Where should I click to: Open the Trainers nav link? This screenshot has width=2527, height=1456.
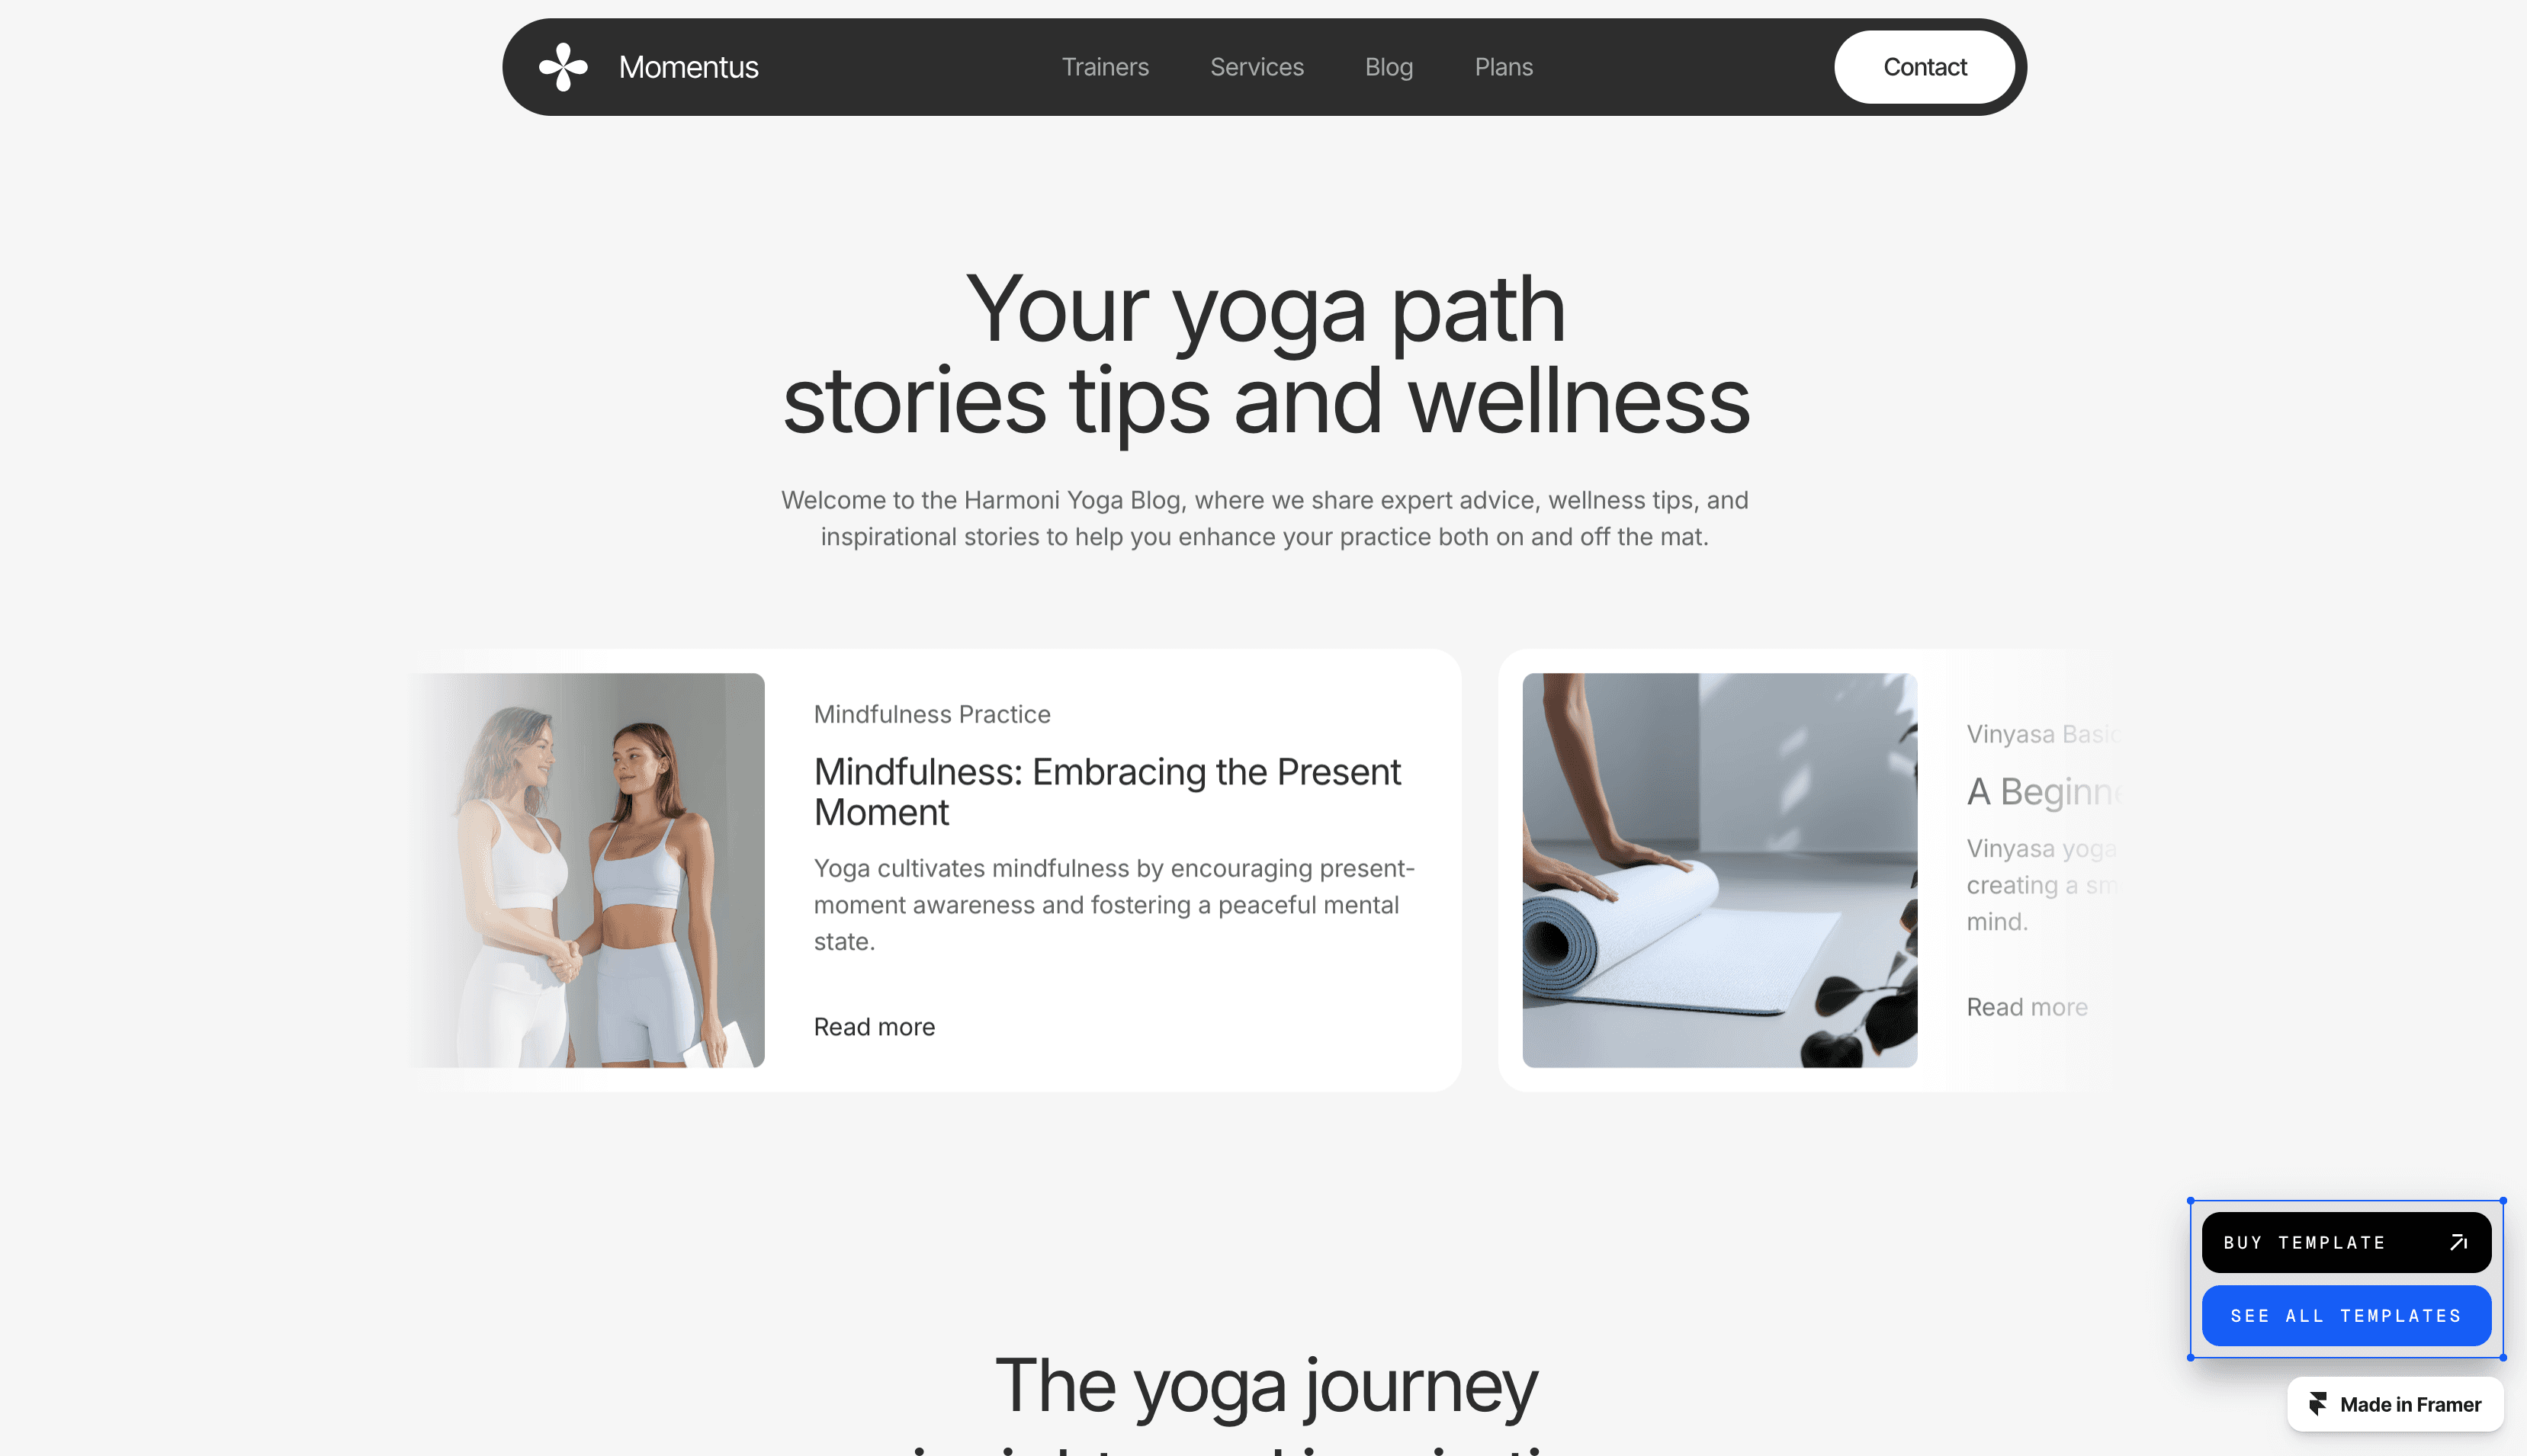tap(1105, 67)
